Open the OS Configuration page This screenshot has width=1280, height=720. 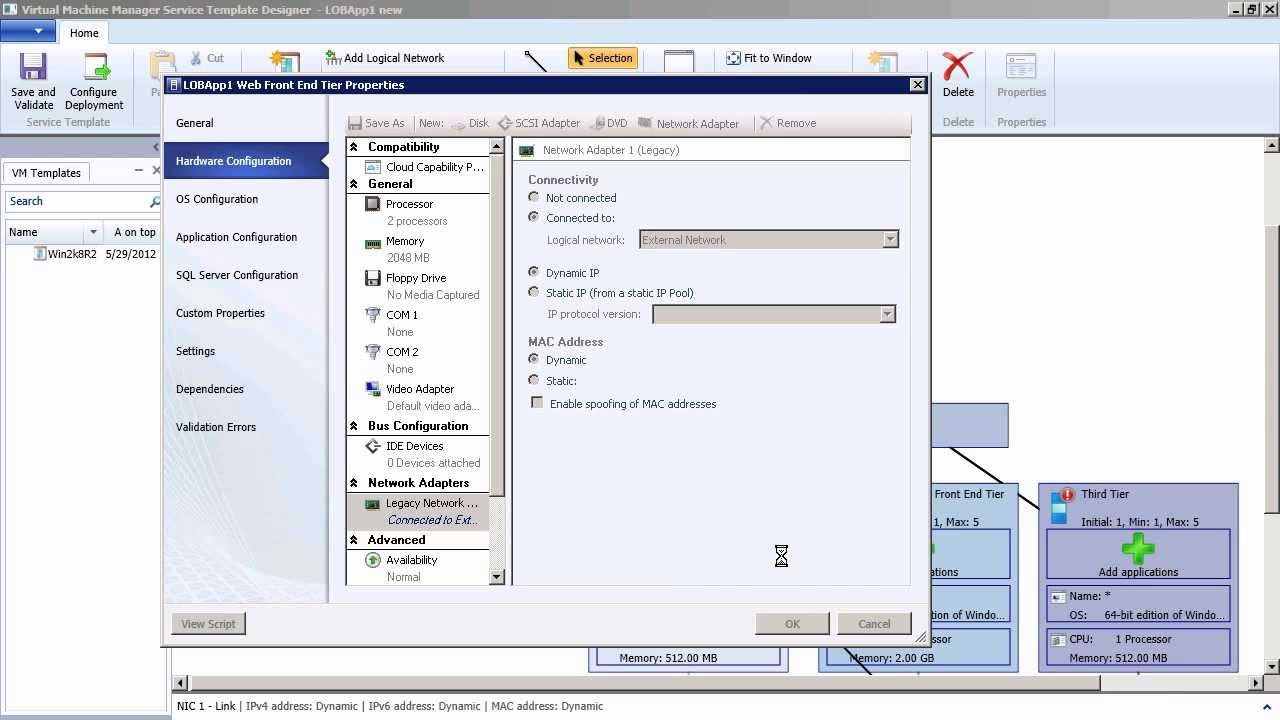pyautogui.click(x=245, y=199)
